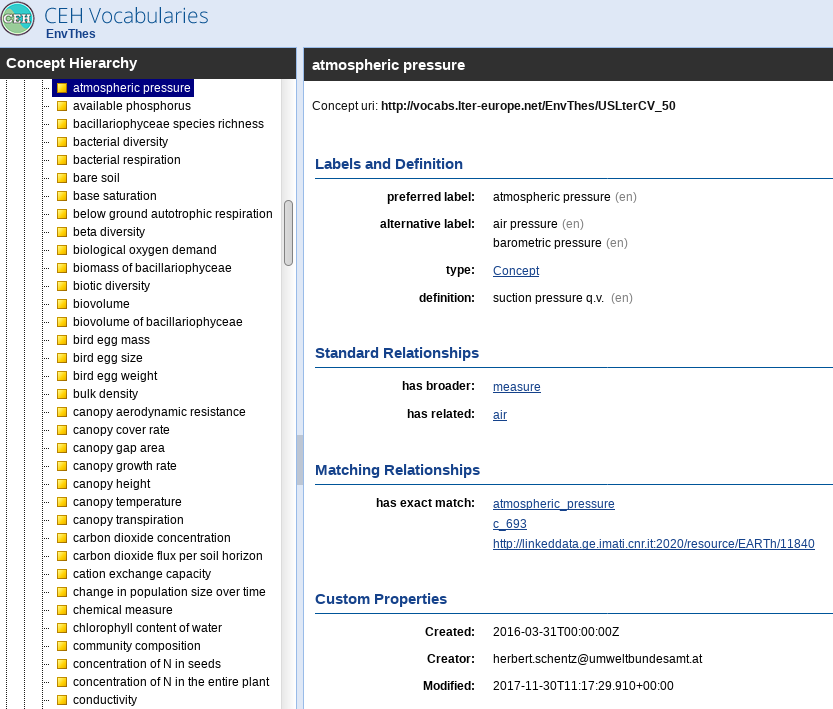Click the hierarchy panel vertical scrollbar thumb
Viewport: 833px width, 709px height.
288,232
